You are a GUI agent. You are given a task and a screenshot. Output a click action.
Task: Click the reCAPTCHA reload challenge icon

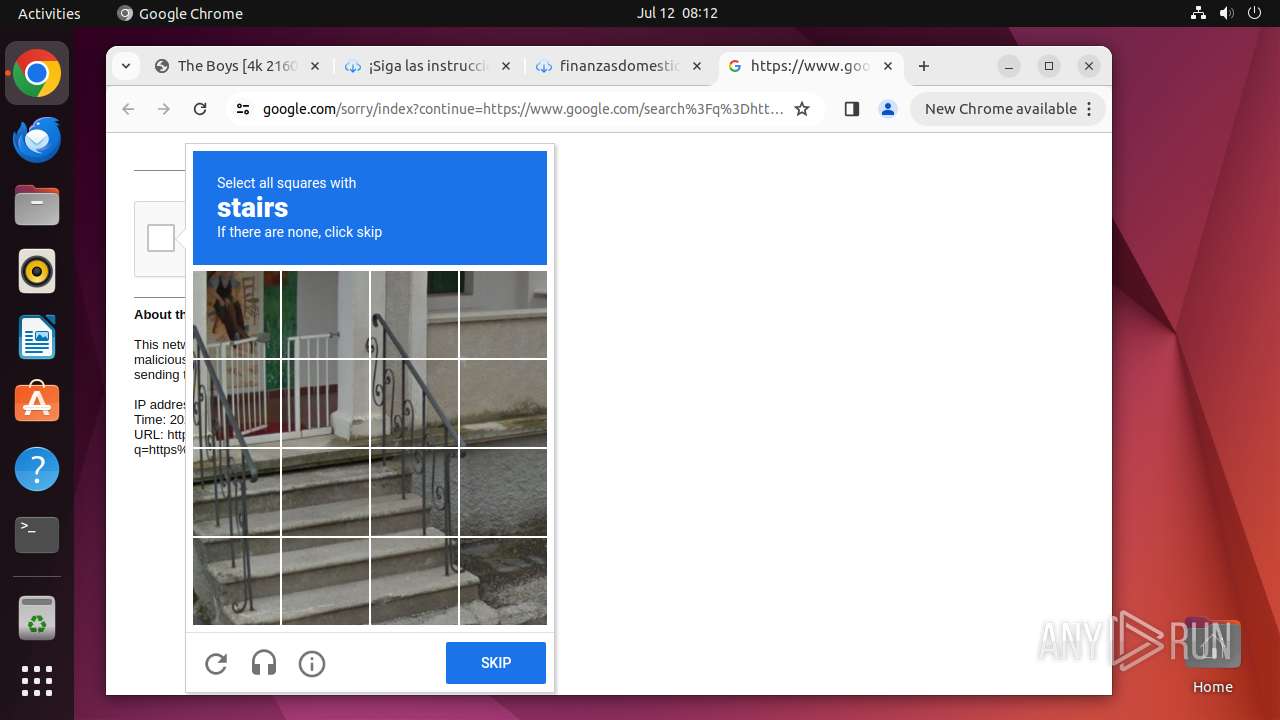216,663
